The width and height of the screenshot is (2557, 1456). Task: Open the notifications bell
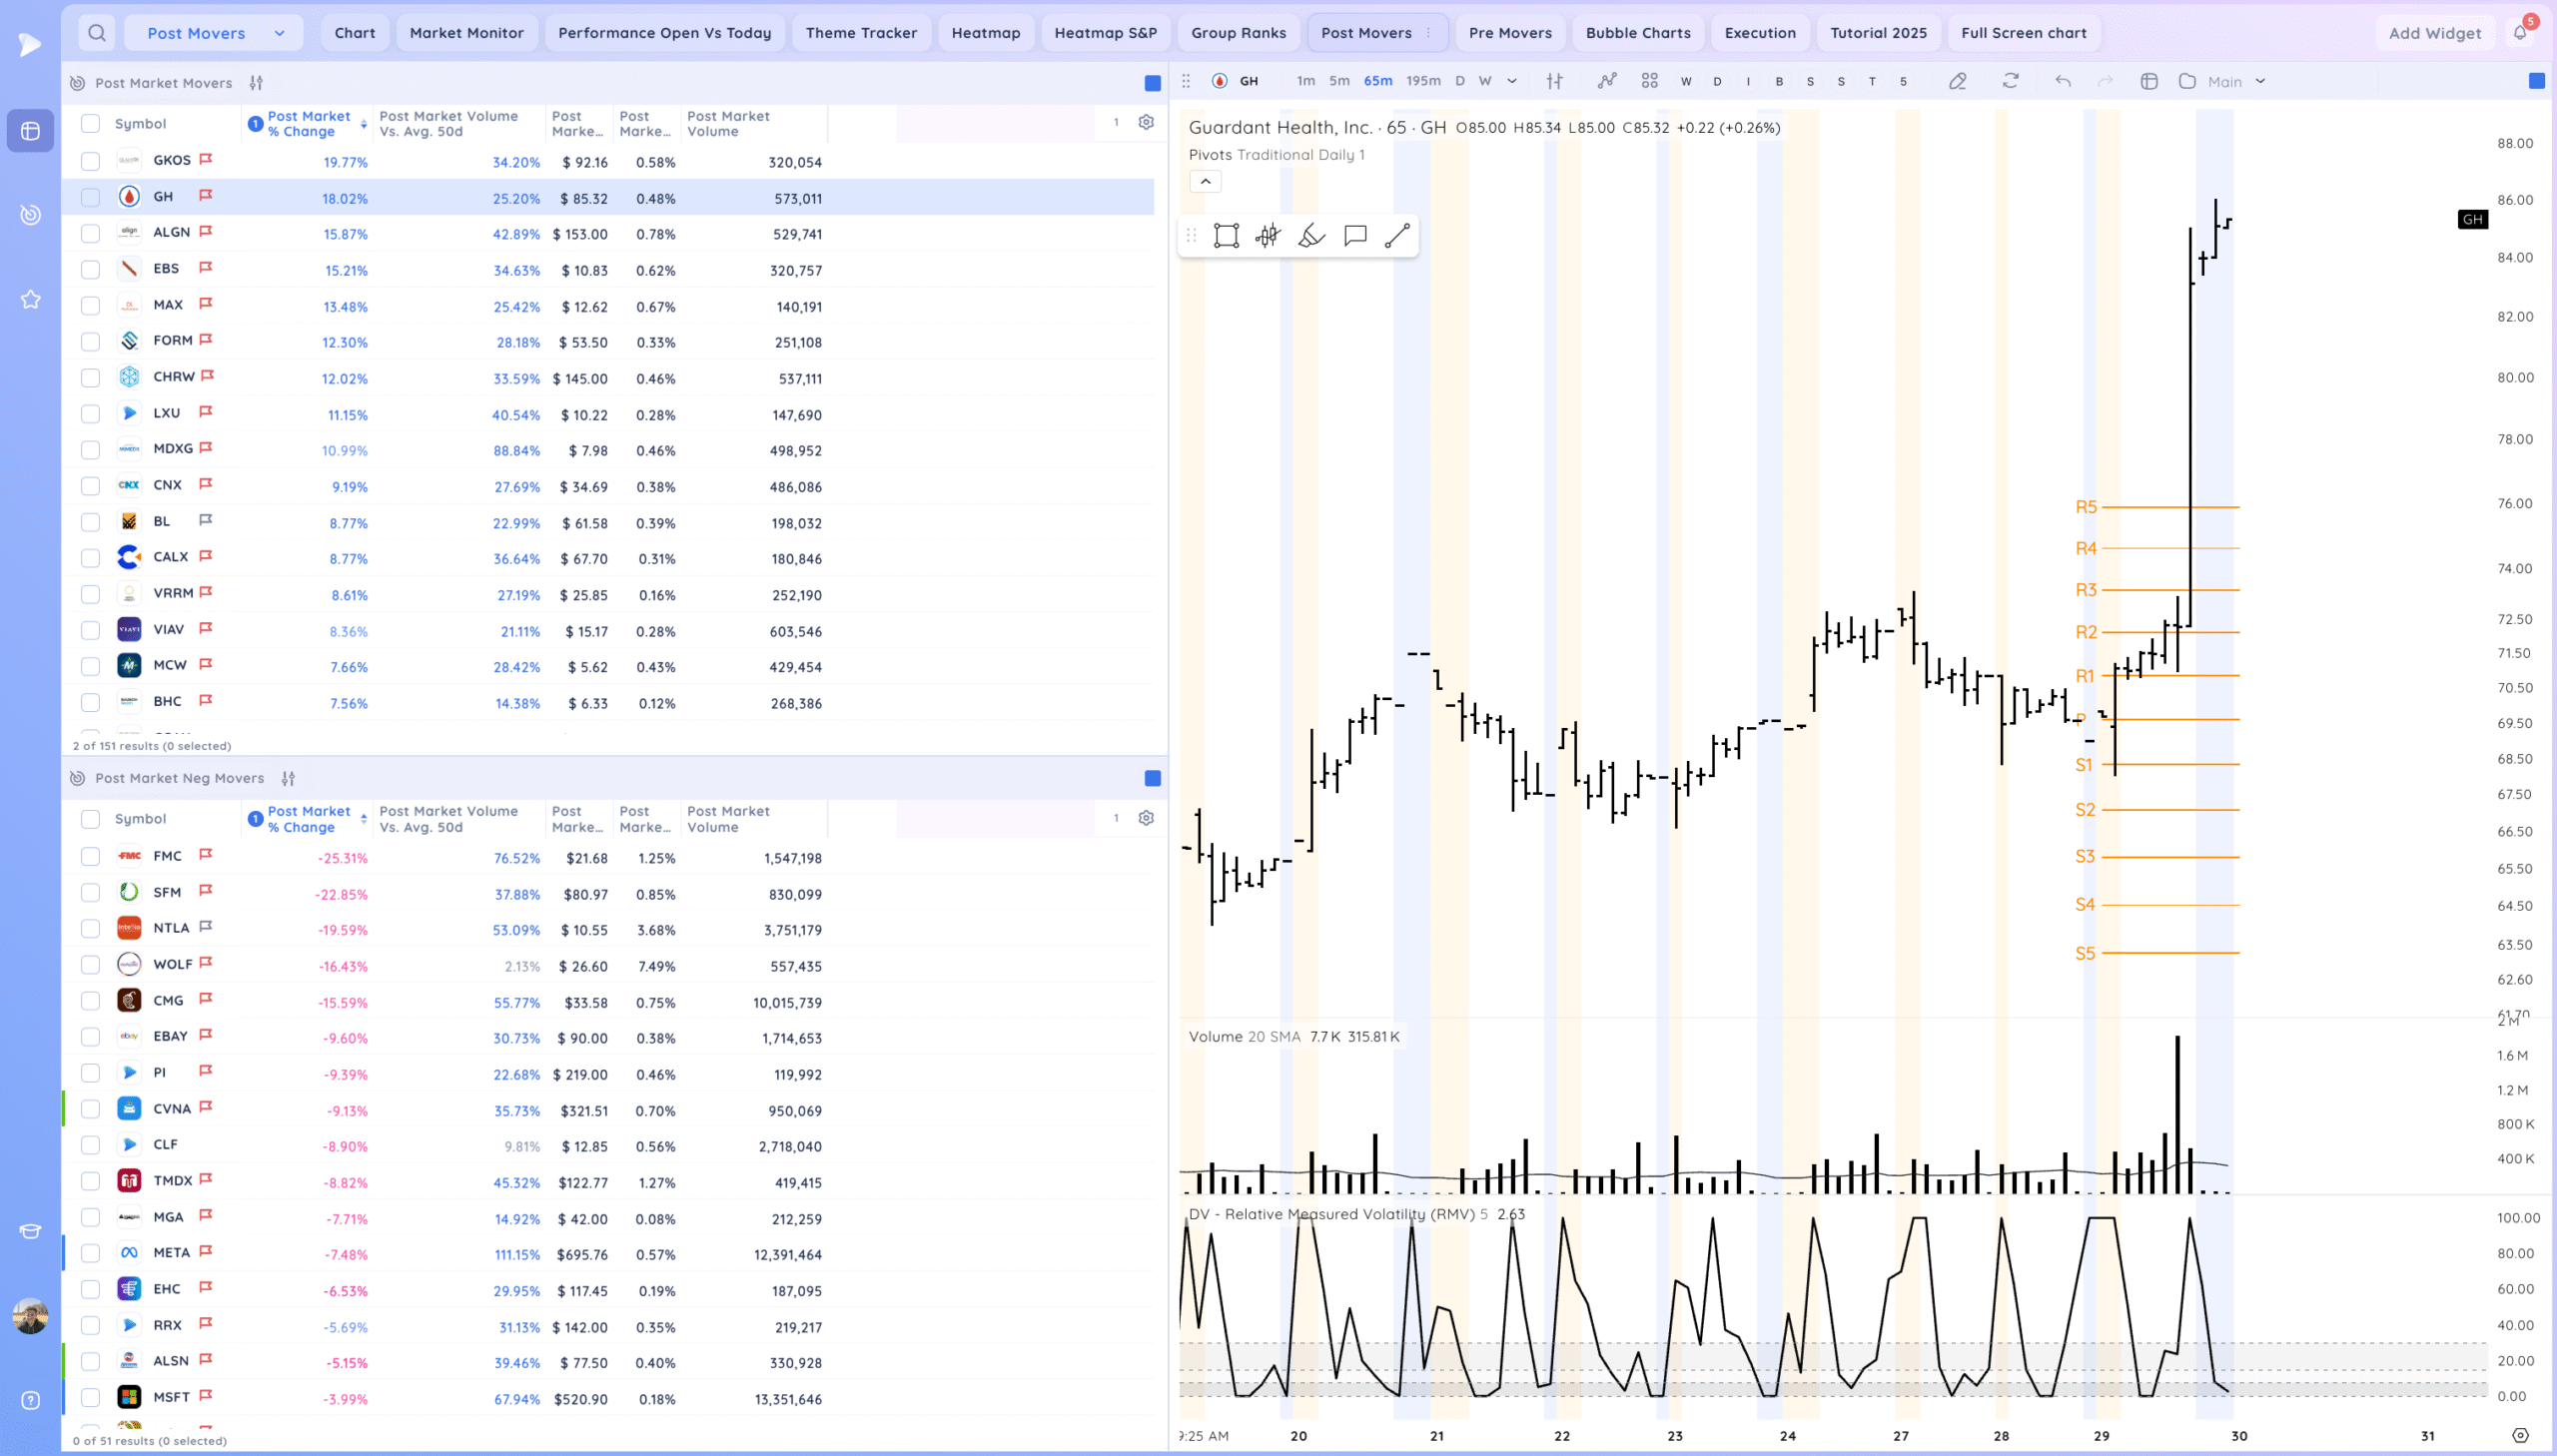pyautogui.click(x=2519, y=33)
